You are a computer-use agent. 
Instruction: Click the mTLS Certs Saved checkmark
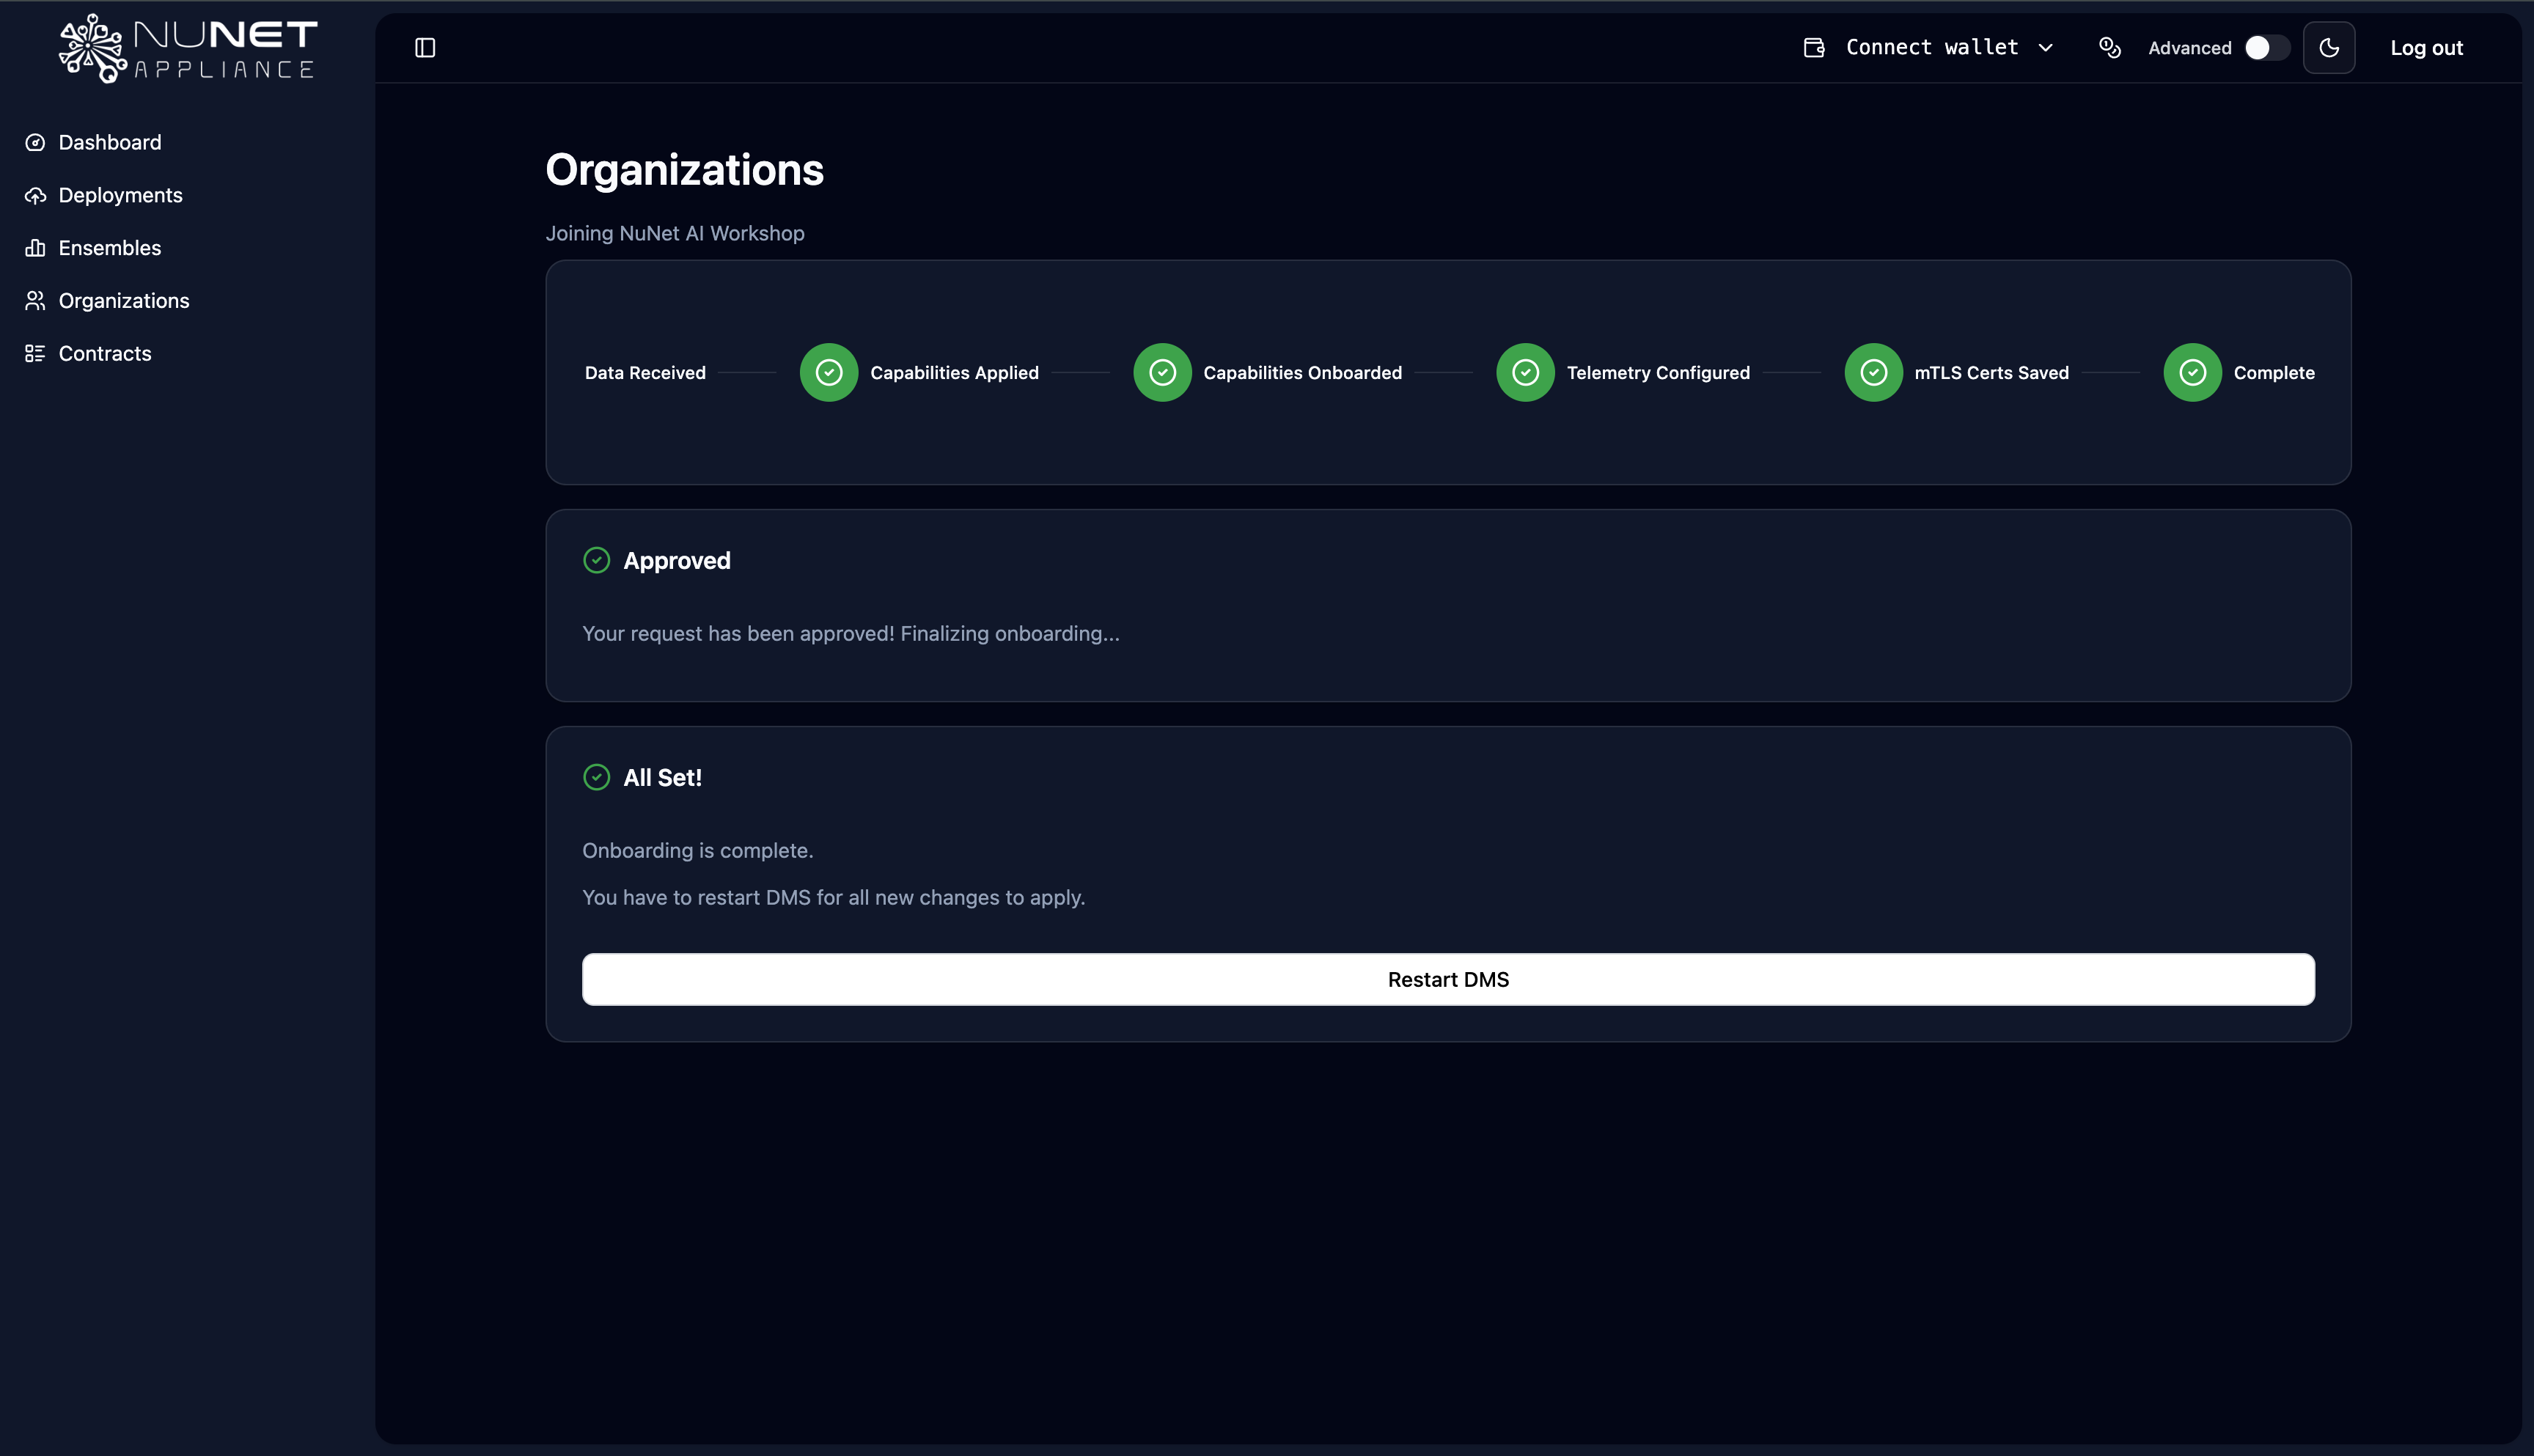coord(1873,373)
